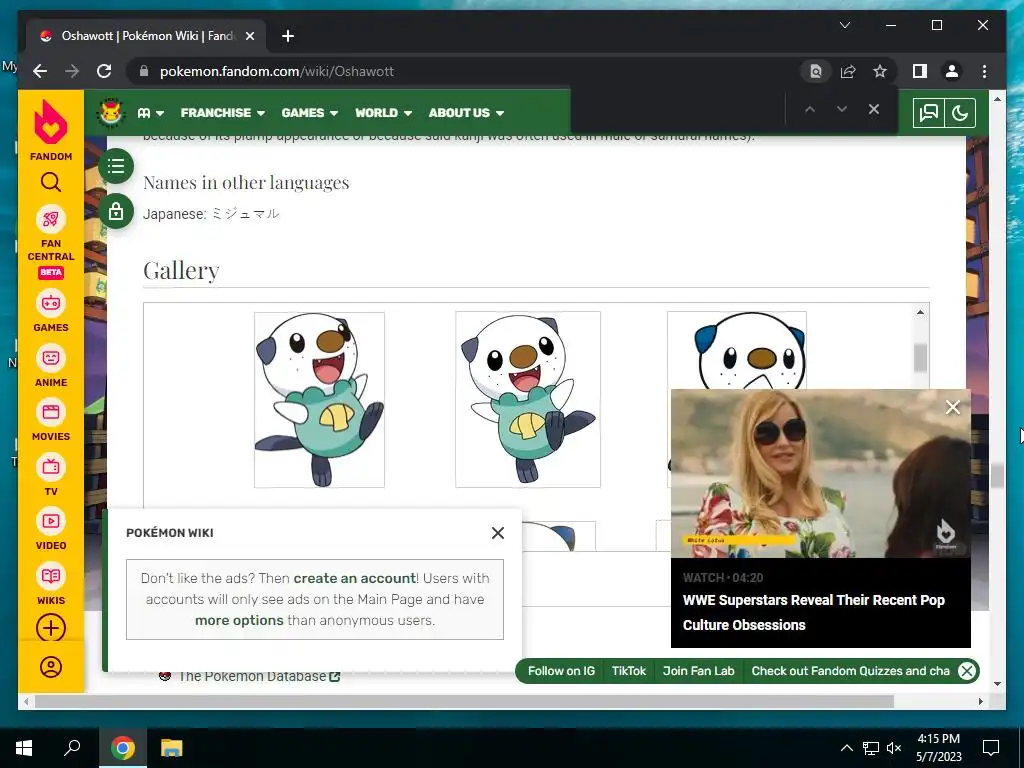The image size is (1024, 768).
Task: Open the wiki discussions chat icon
Action: click(929, 113)
